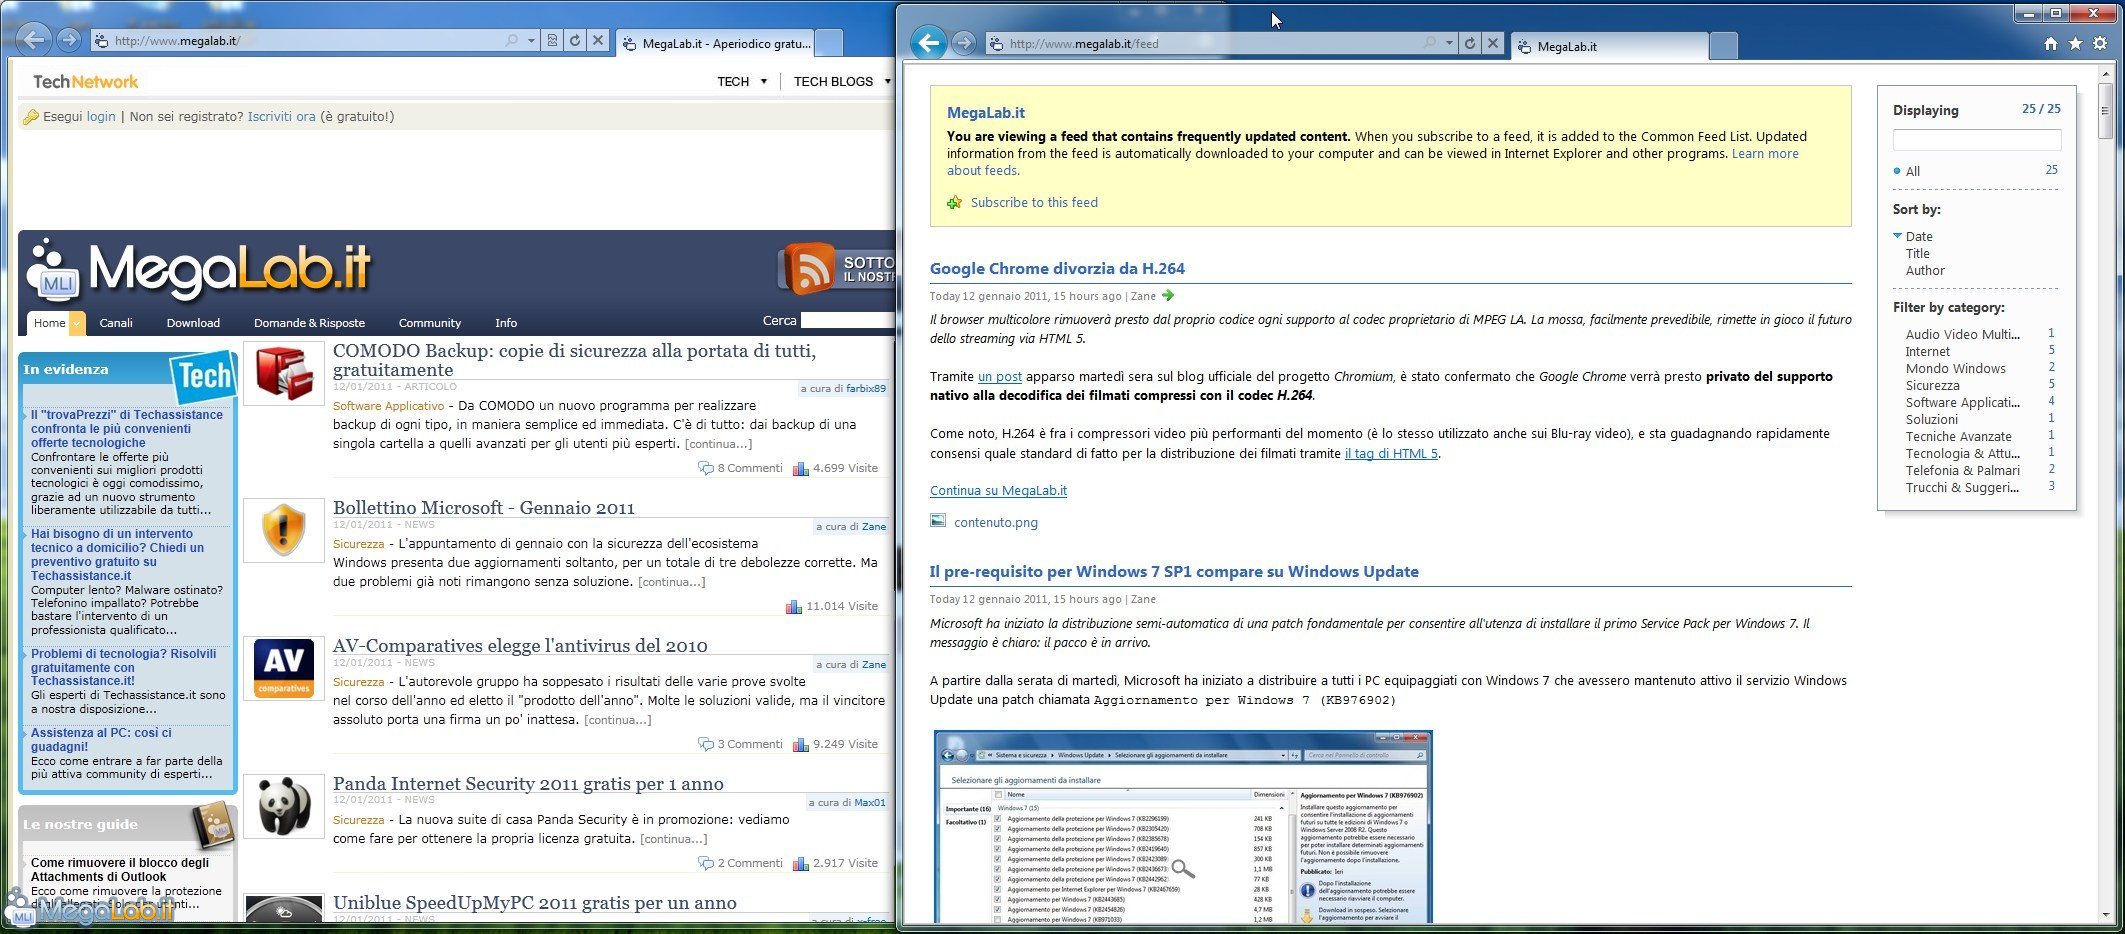Sort the feed by Title
The height and width of the screenshot is (934, 2125).
coord(1917,254)
